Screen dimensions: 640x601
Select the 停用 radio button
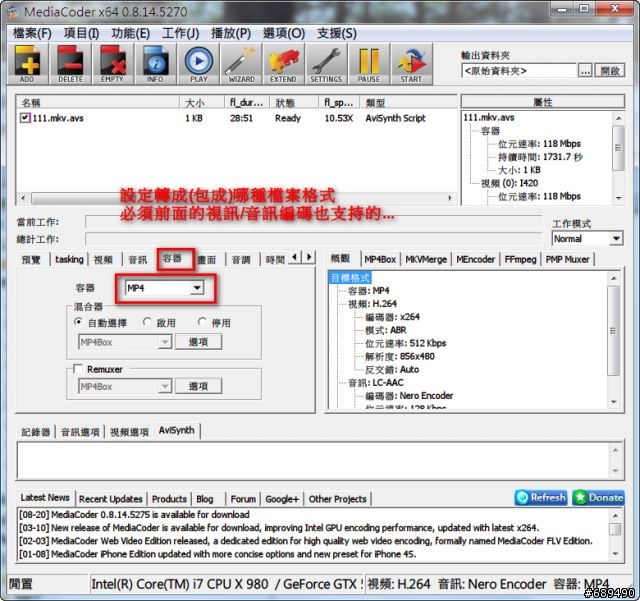point(202,322)
